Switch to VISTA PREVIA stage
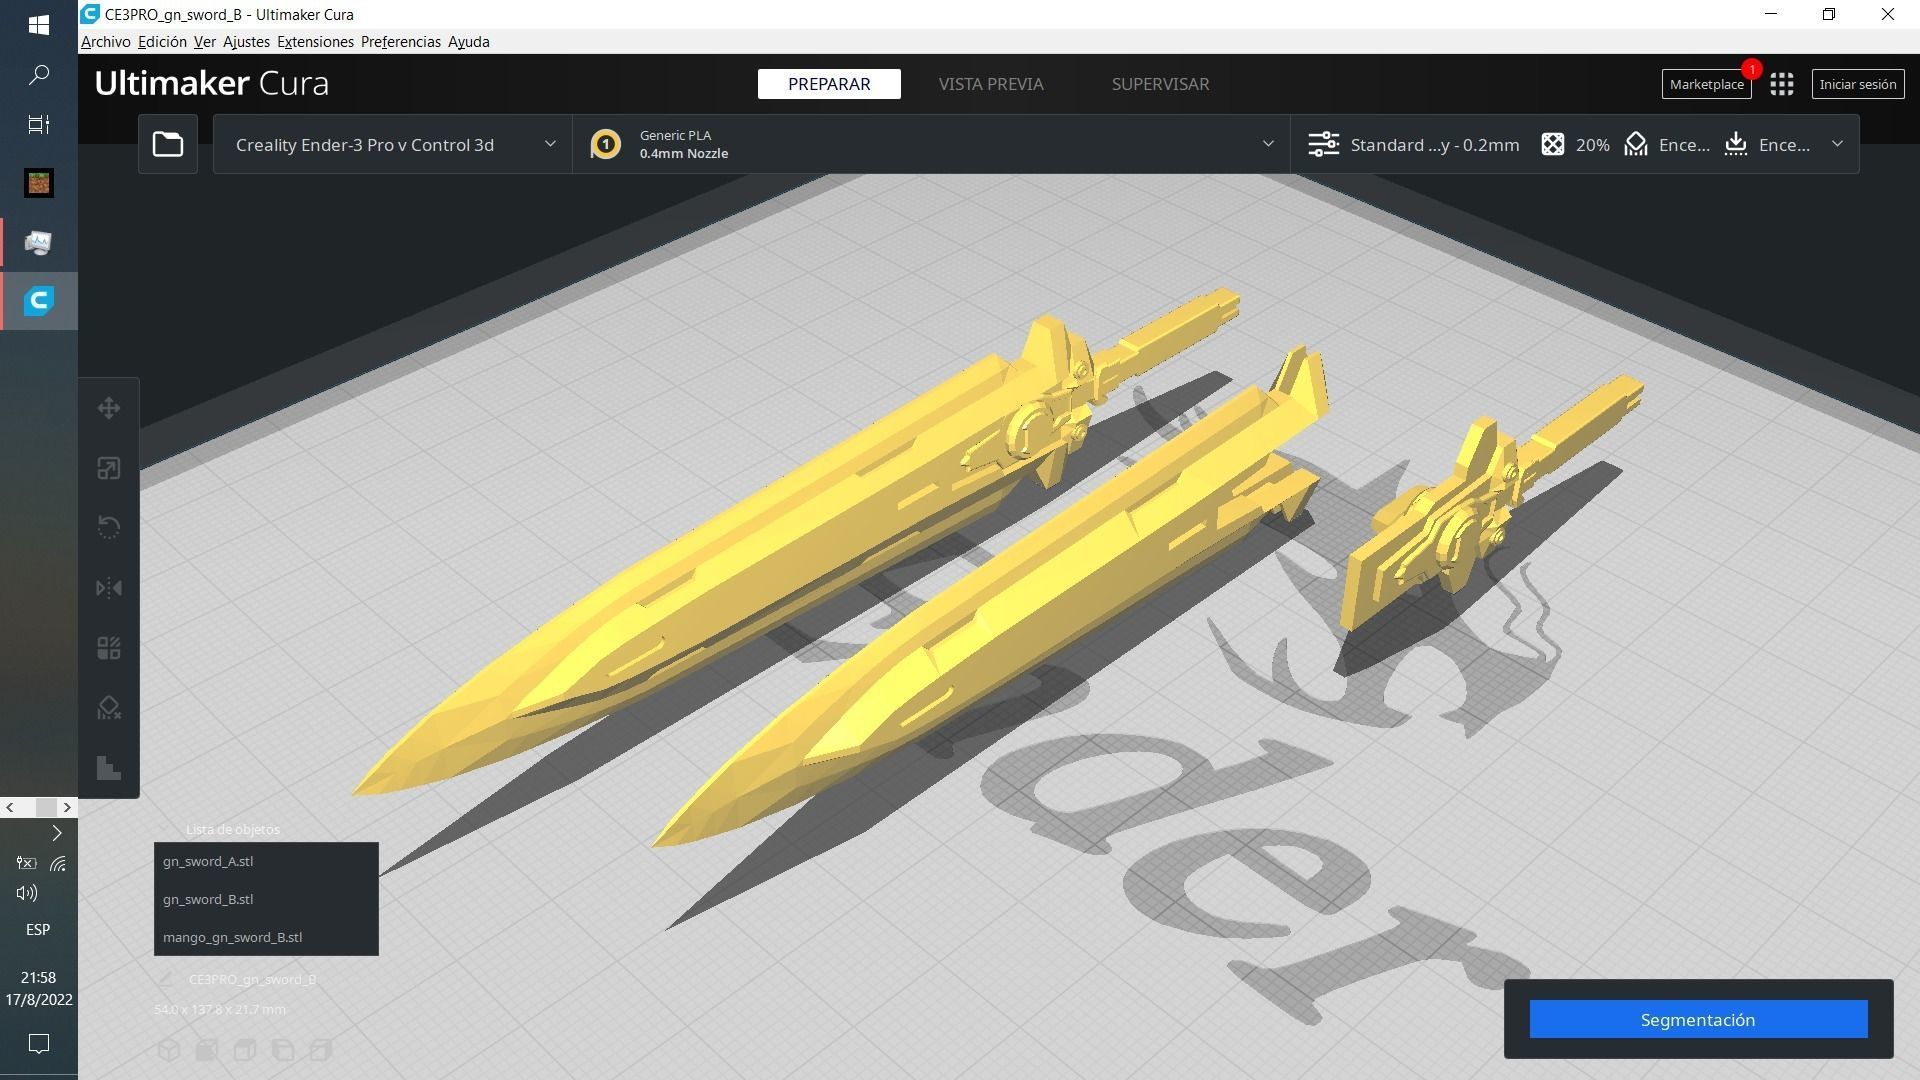The image size is (1920, 1080). pos(991,84)
